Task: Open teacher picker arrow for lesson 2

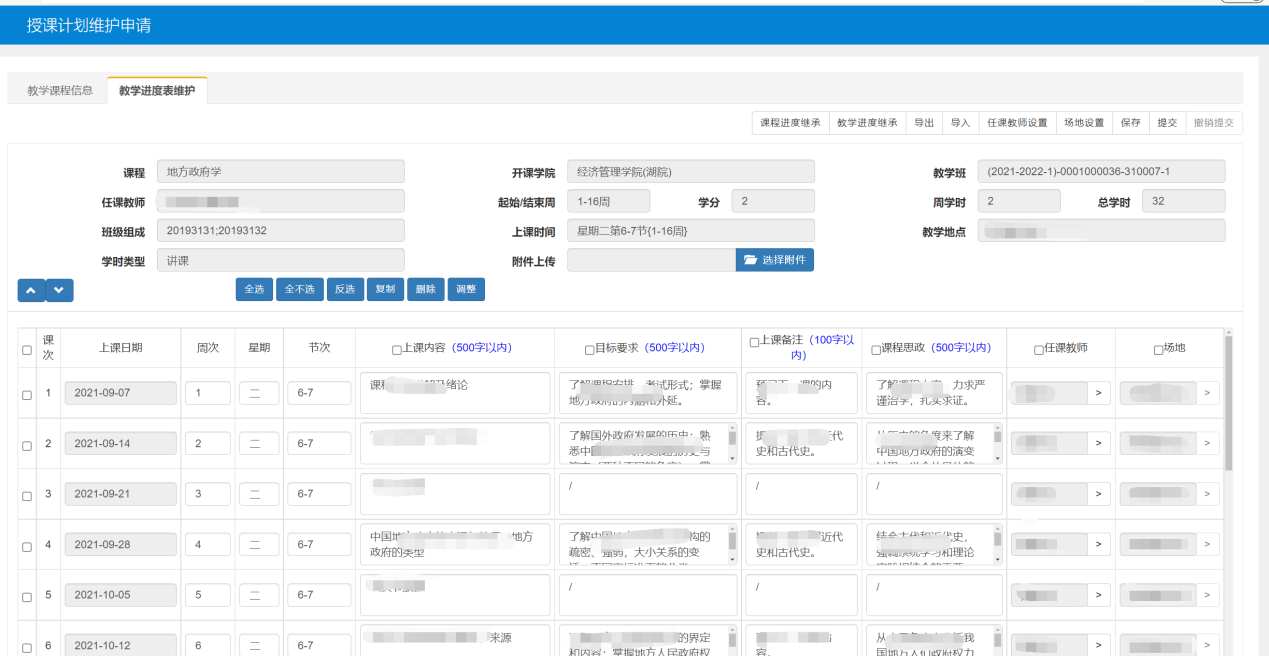Action: coord(1099,443)
